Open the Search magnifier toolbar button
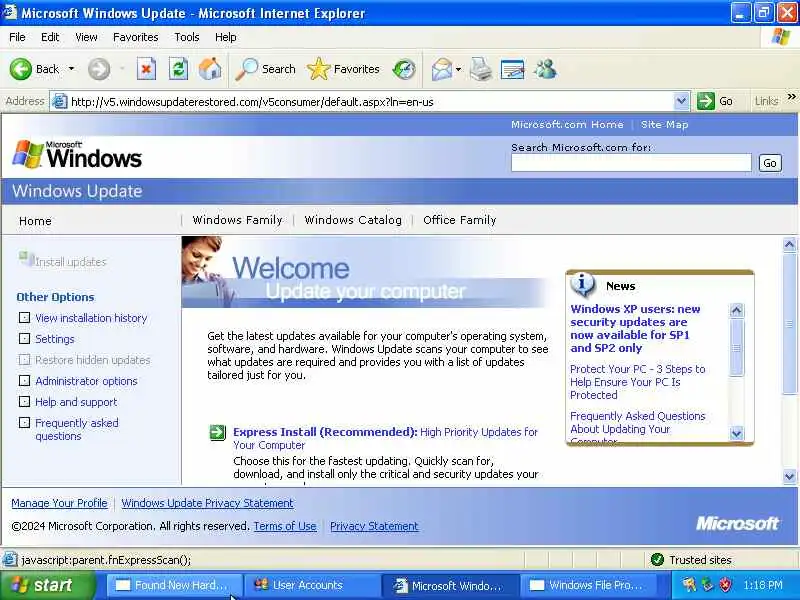 pos(265,69)
